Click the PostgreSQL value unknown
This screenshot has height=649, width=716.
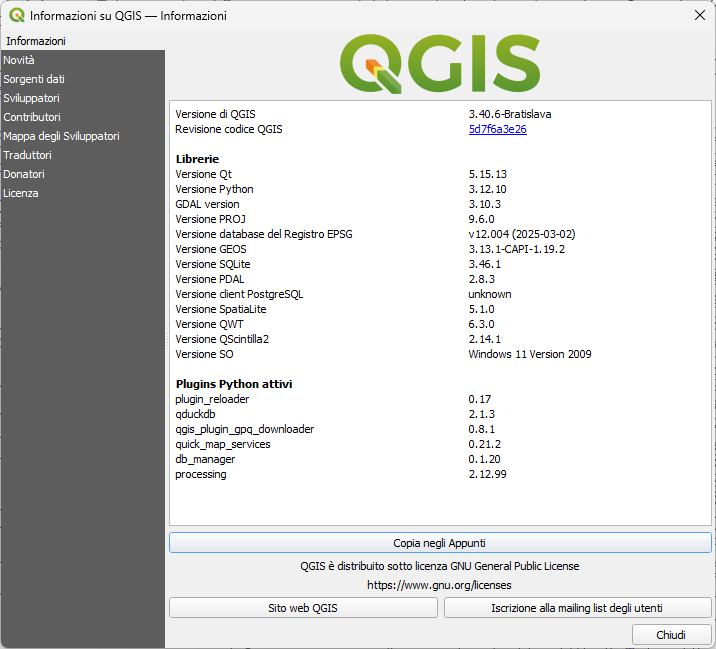(x=490, y=294)
